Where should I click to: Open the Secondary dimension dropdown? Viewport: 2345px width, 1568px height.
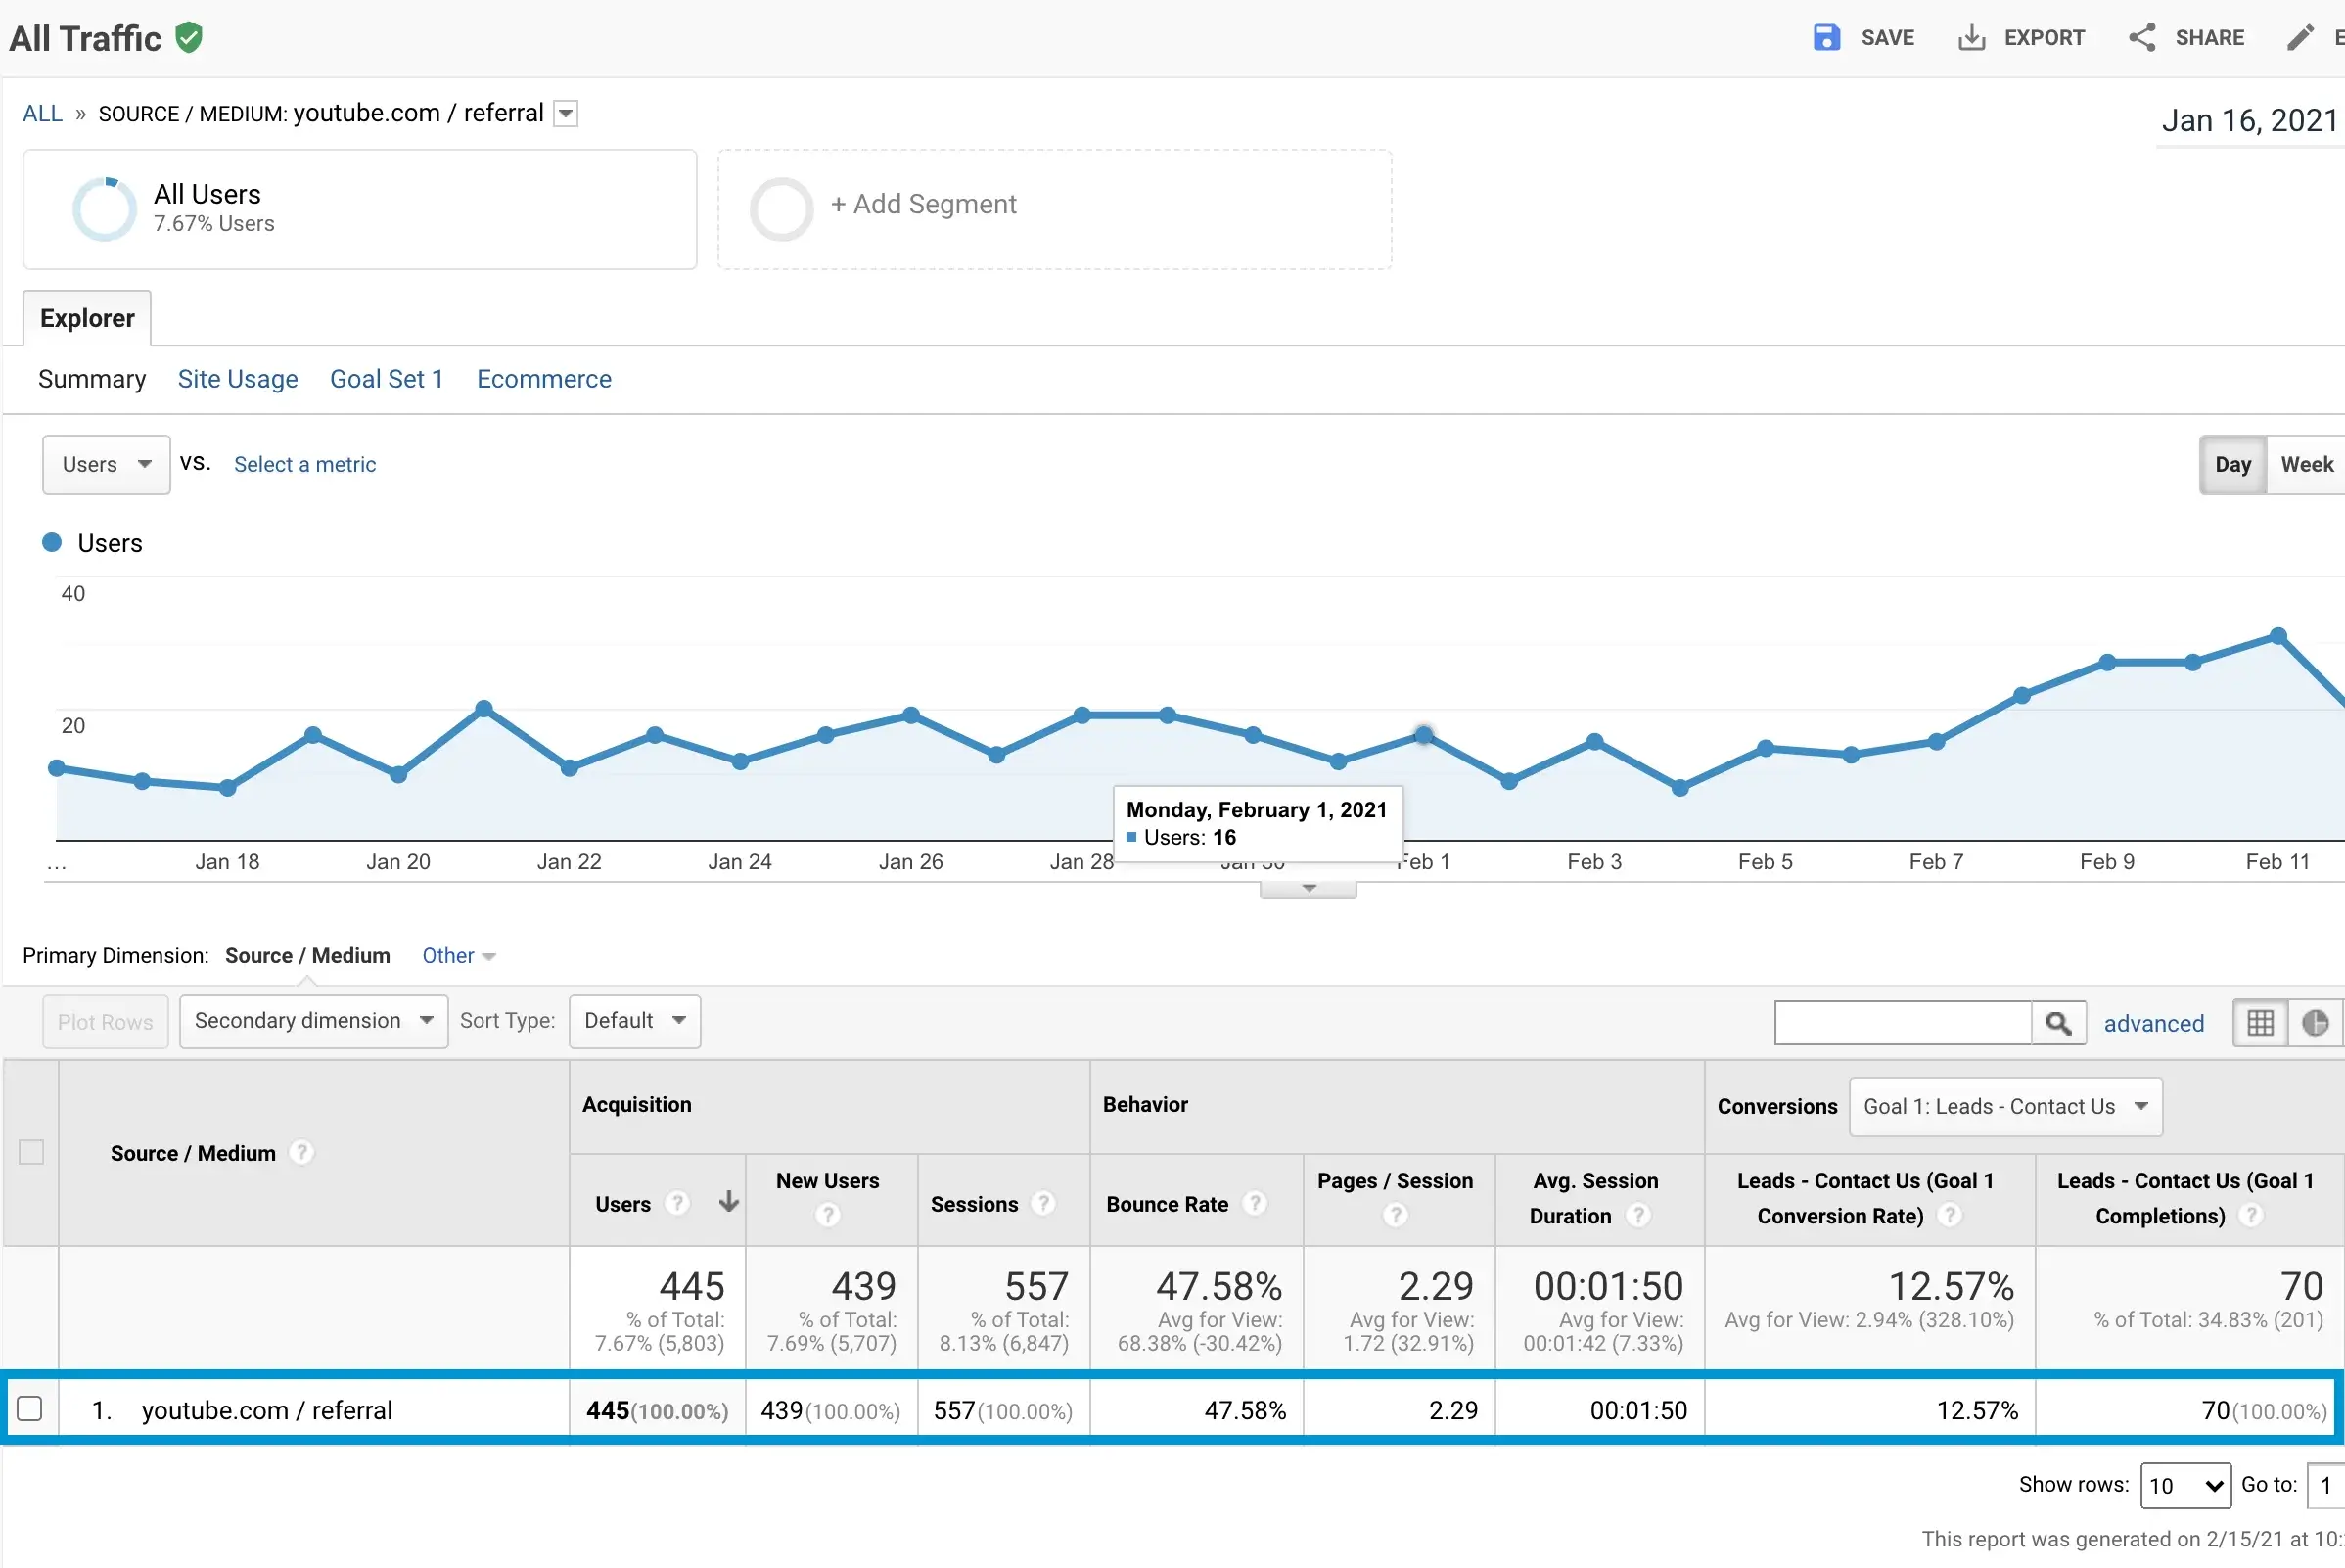click(313, 1021)
